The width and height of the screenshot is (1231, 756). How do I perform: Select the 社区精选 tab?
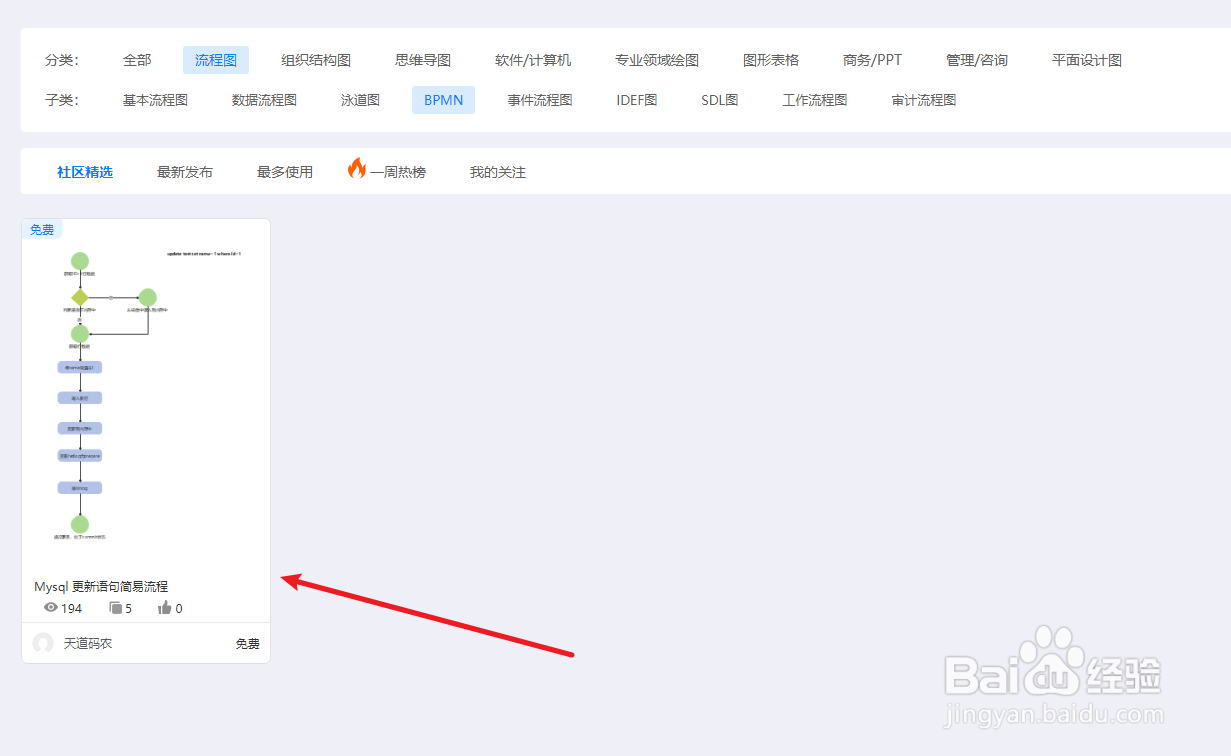click(x=85, y=170)
